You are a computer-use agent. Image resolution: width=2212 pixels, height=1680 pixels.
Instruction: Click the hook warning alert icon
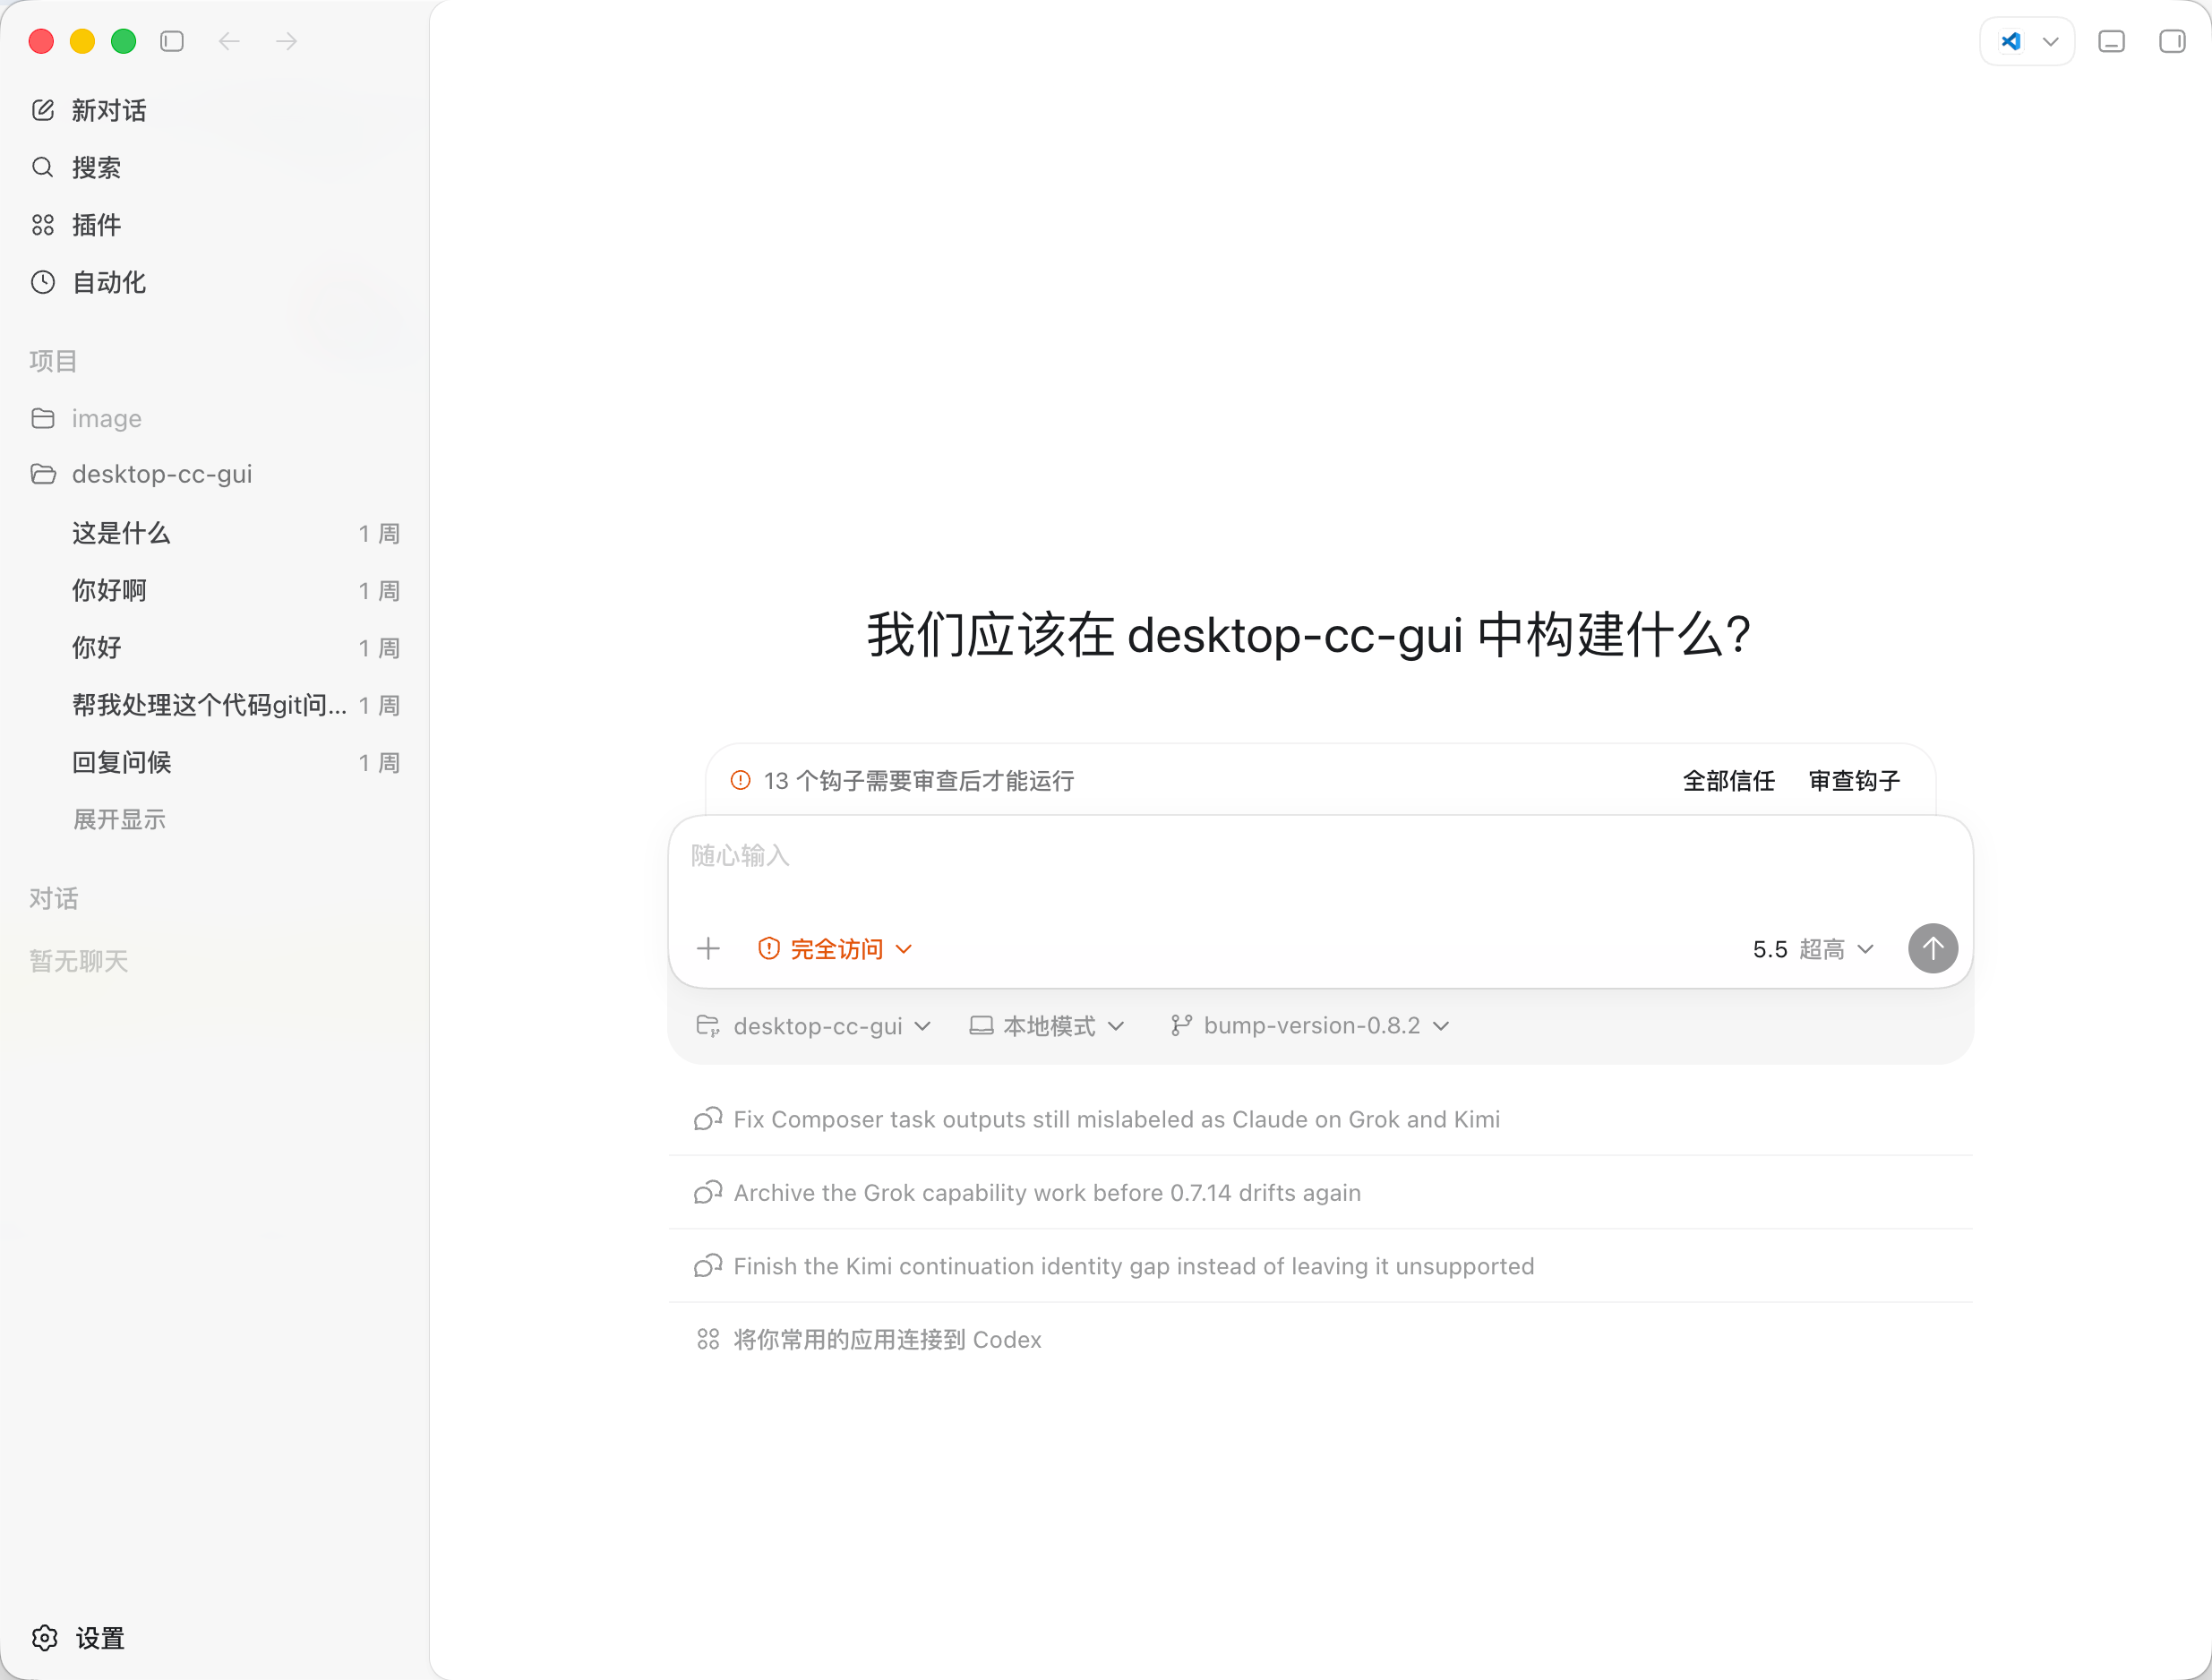[x=740, y=780]
